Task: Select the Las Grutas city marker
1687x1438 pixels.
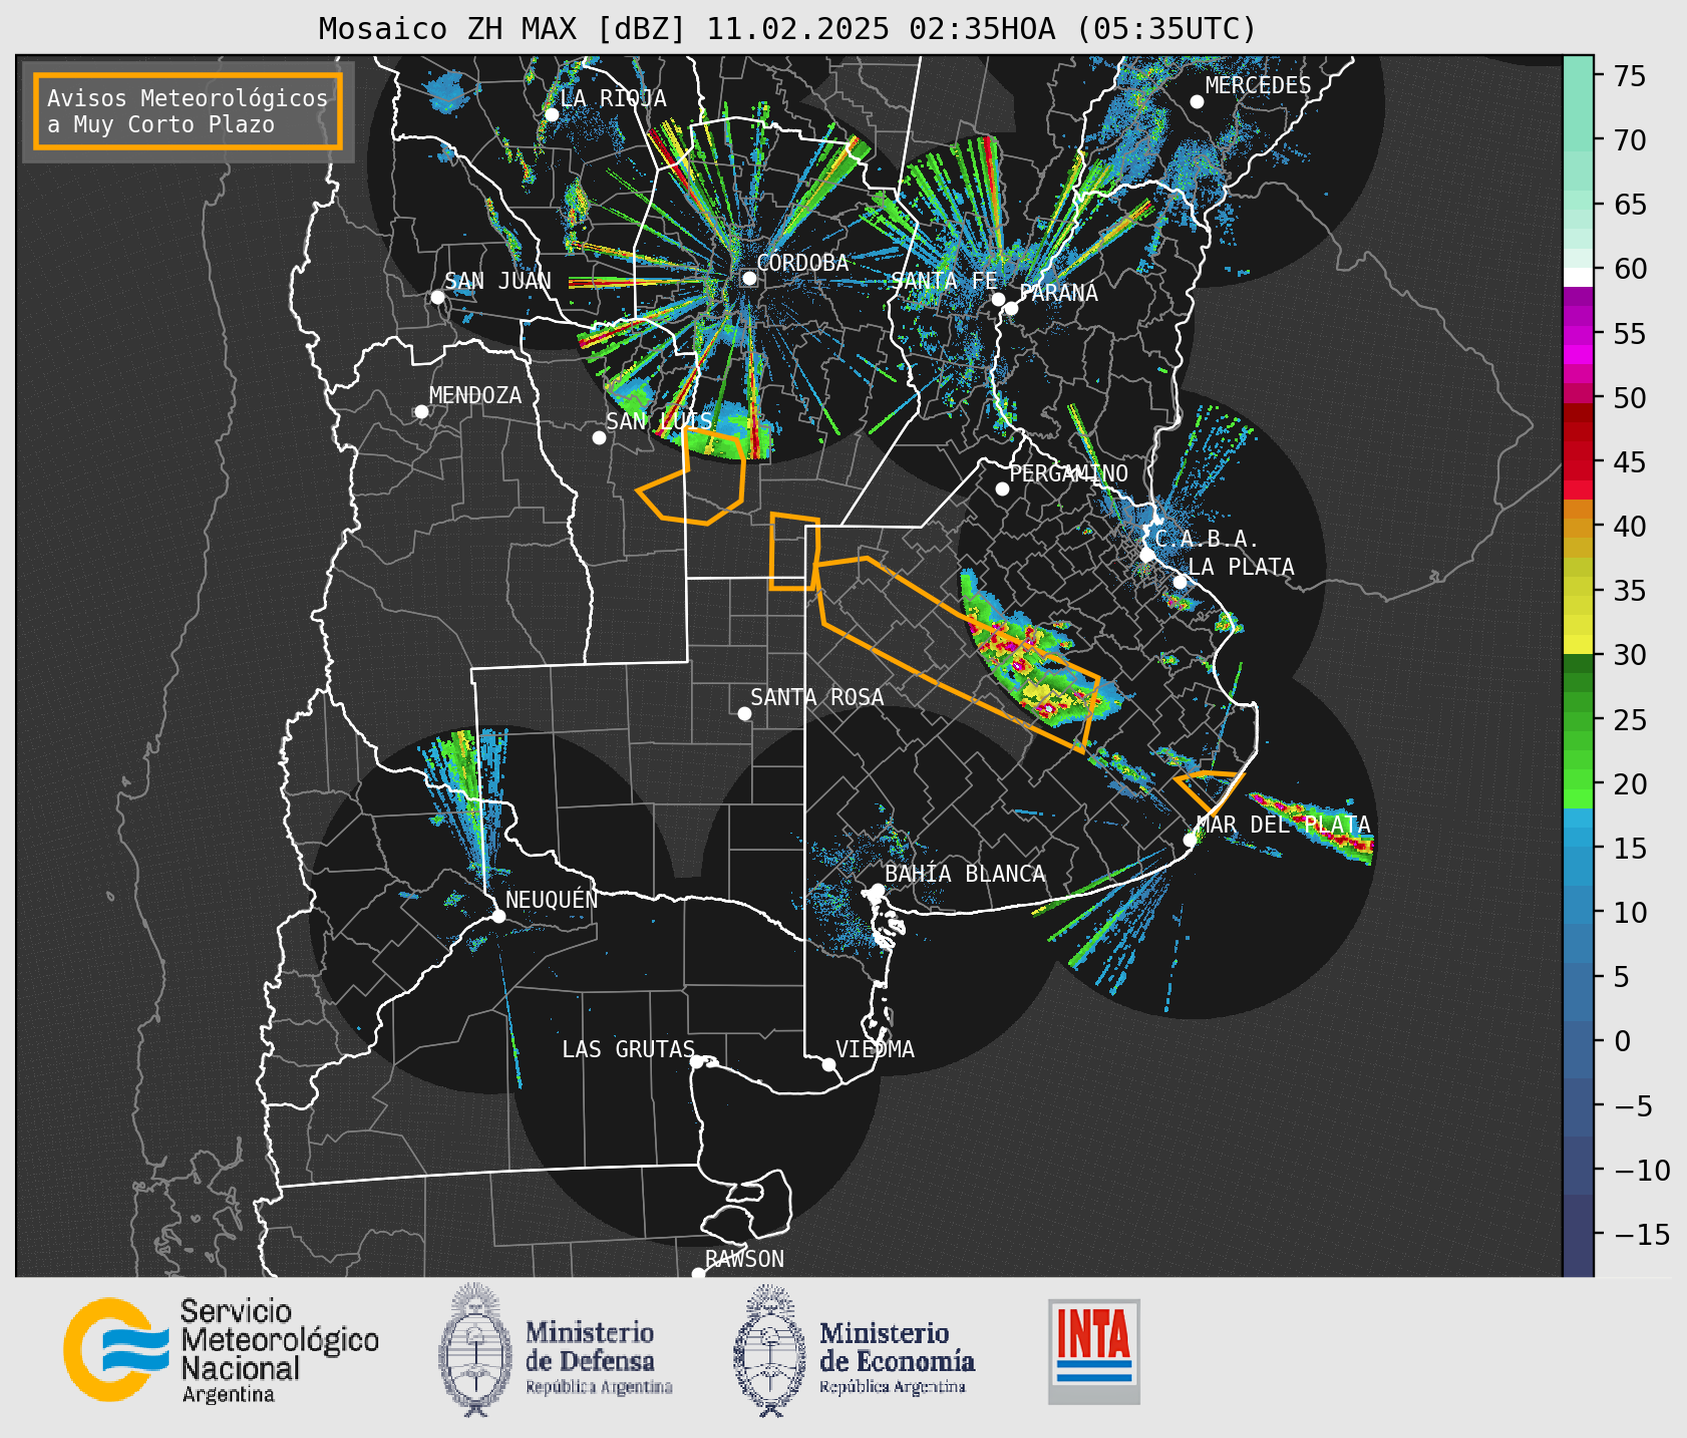Action: pos(697,1062)
